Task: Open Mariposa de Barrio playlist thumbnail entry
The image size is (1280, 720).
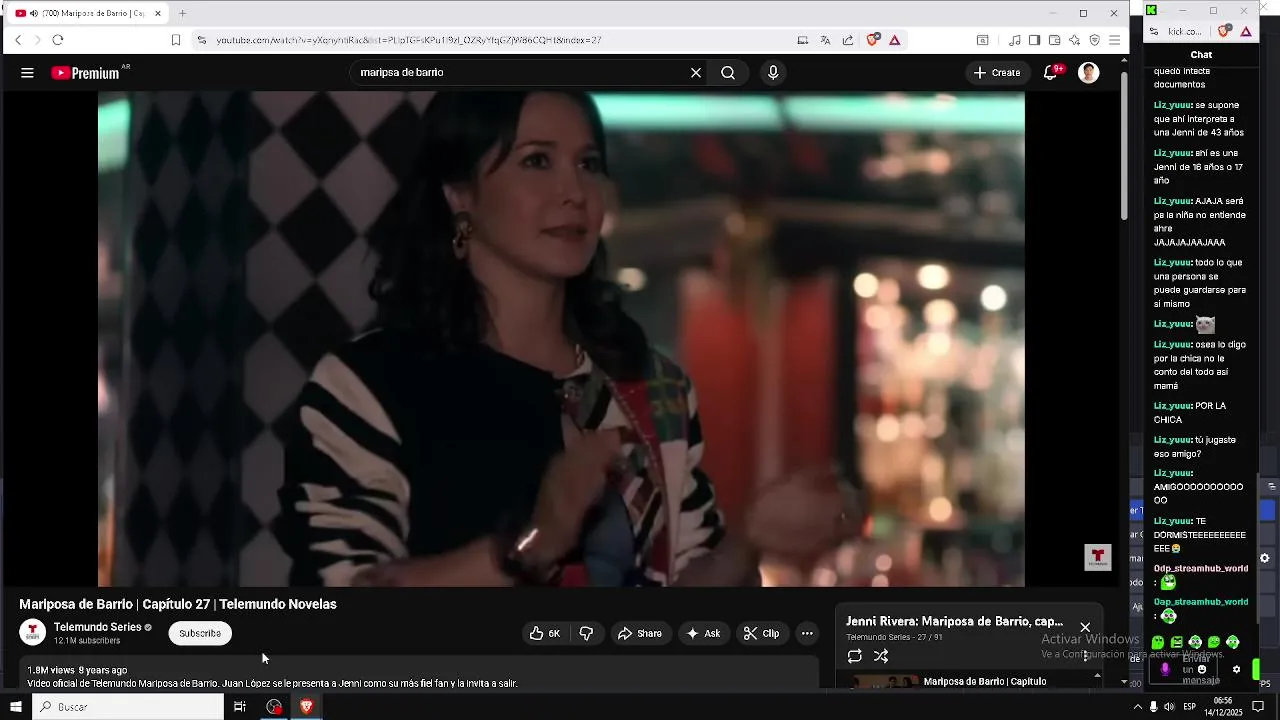Action: coord(885,682)
